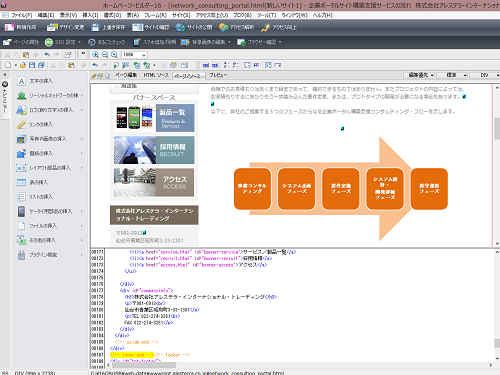This screenshot has height=375, width=500.
Task: Switch to ページ編集 tab
Action: [x=126, y=75]
